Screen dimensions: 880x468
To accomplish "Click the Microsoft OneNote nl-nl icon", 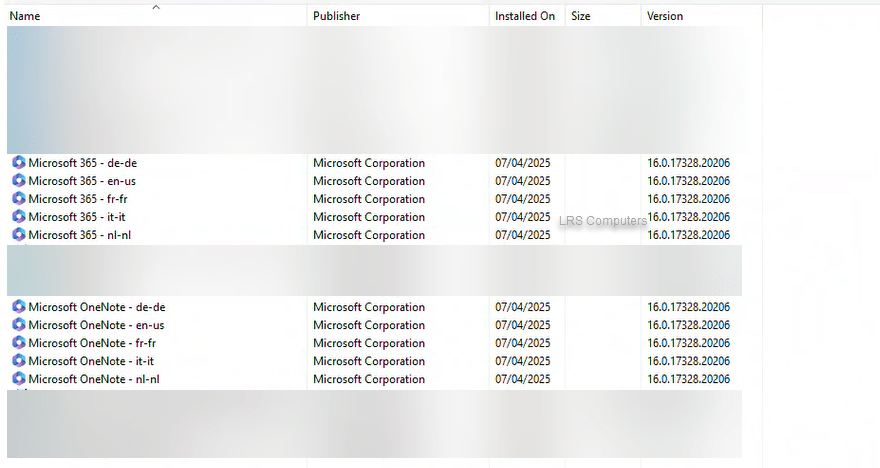I will pyautogui.click(x=18, y=379).
